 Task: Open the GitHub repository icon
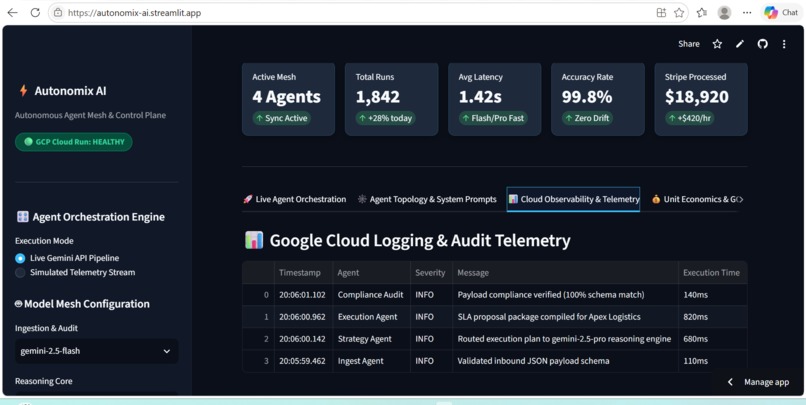click(763, 44)
